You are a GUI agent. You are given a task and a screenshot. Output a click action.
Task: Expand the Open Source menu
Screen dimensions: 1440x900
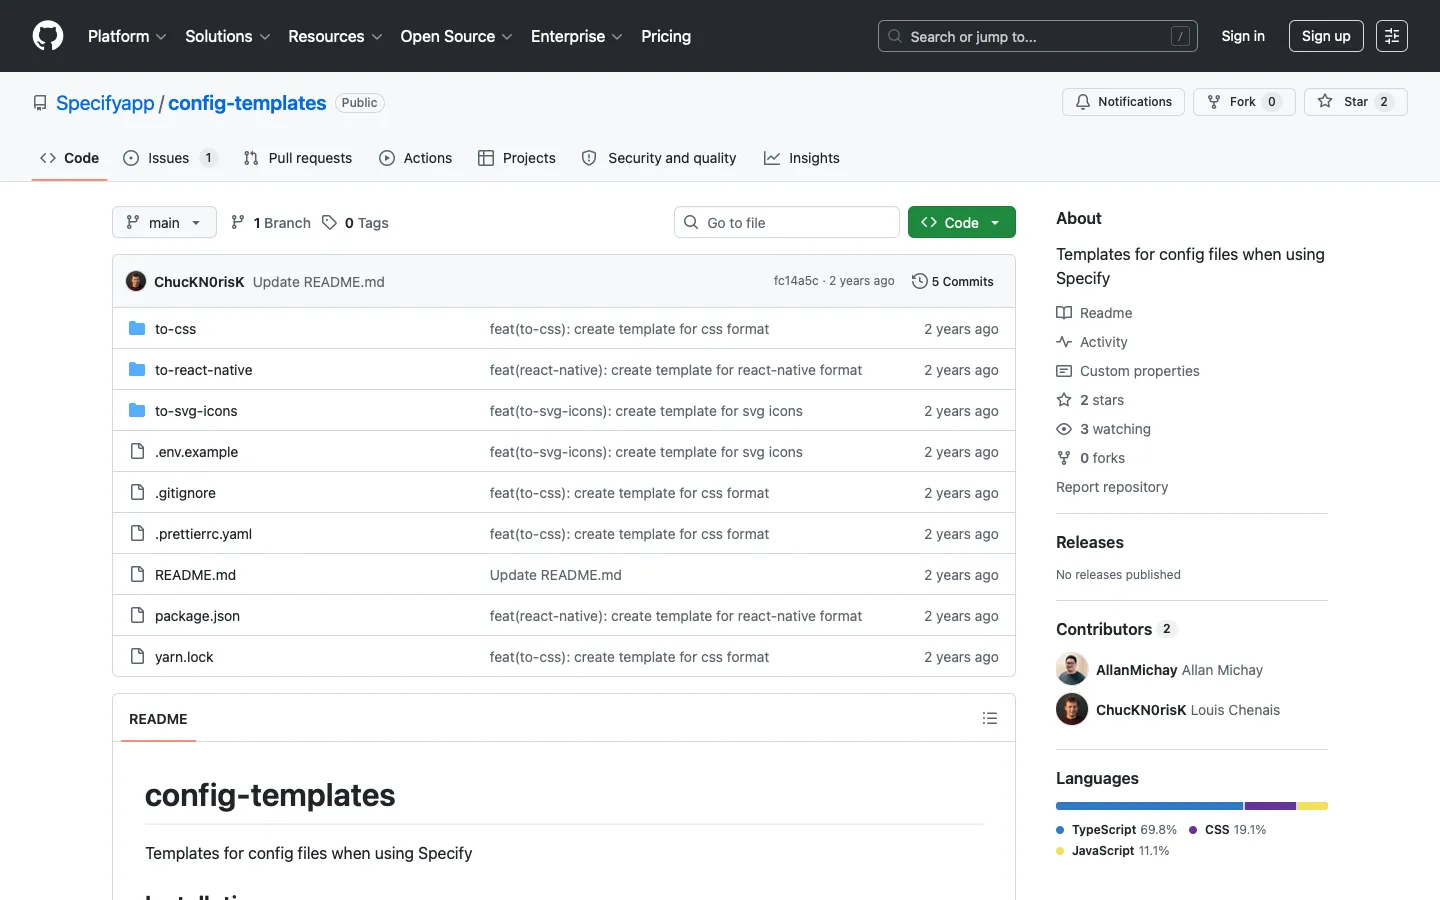tap(456, 36)
